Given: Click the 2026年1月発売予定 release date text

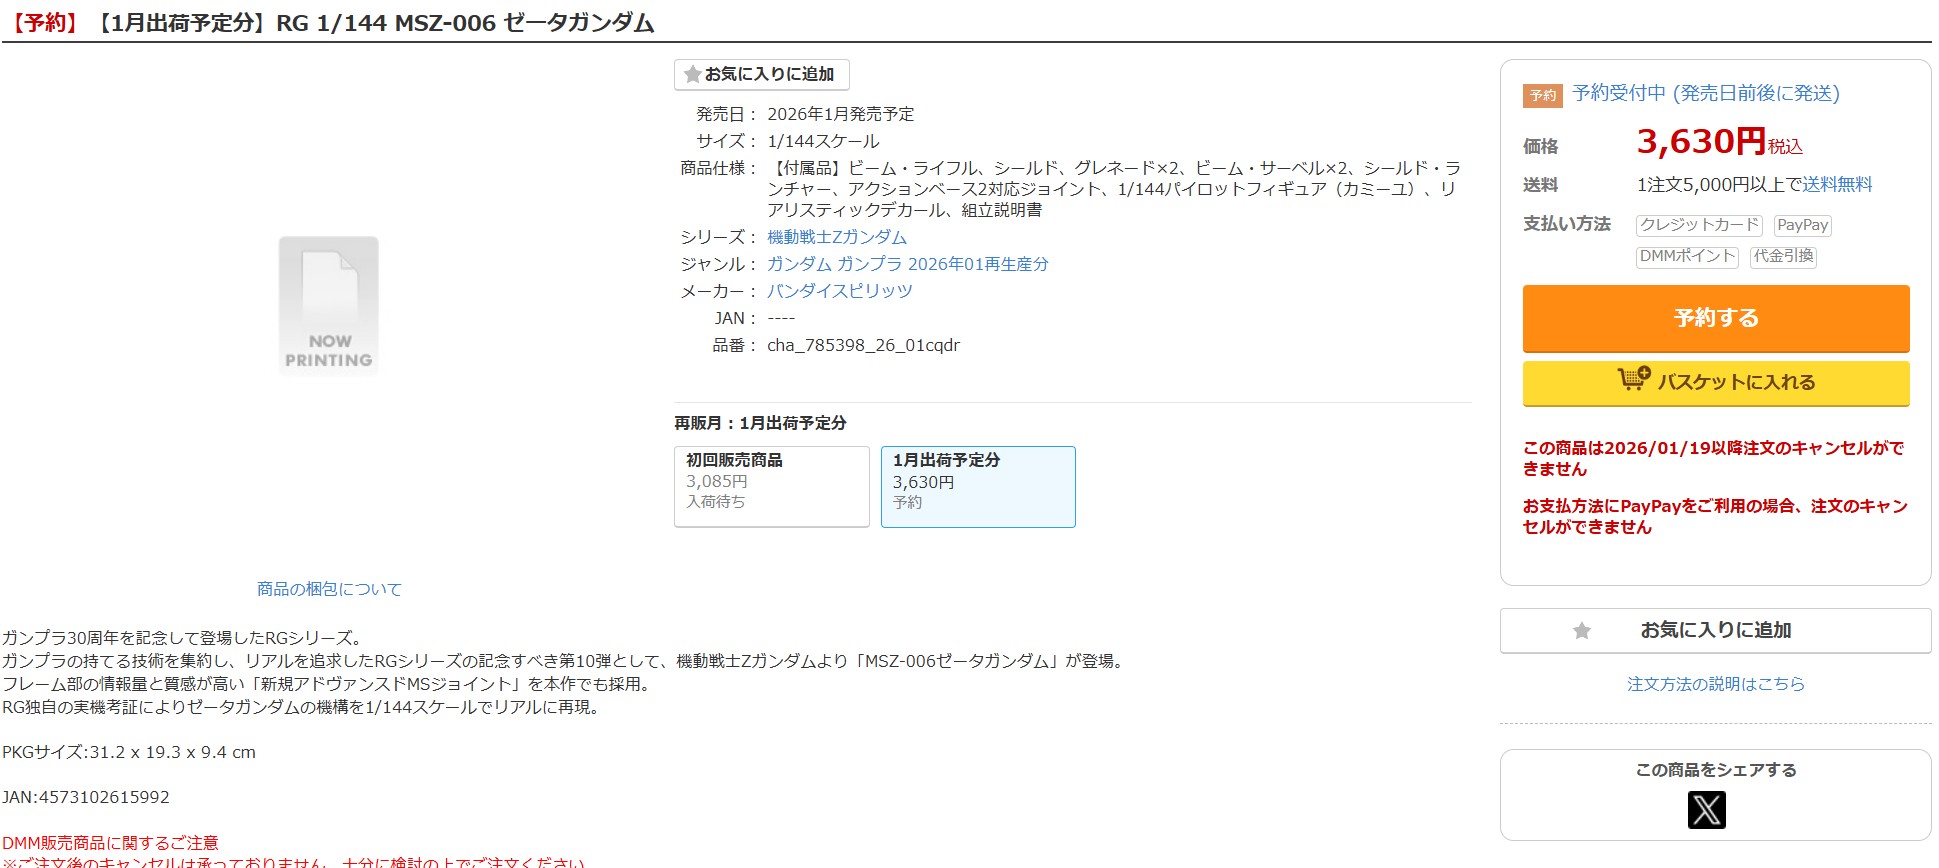Looking at the screenshot, I should tap(840, 114).
